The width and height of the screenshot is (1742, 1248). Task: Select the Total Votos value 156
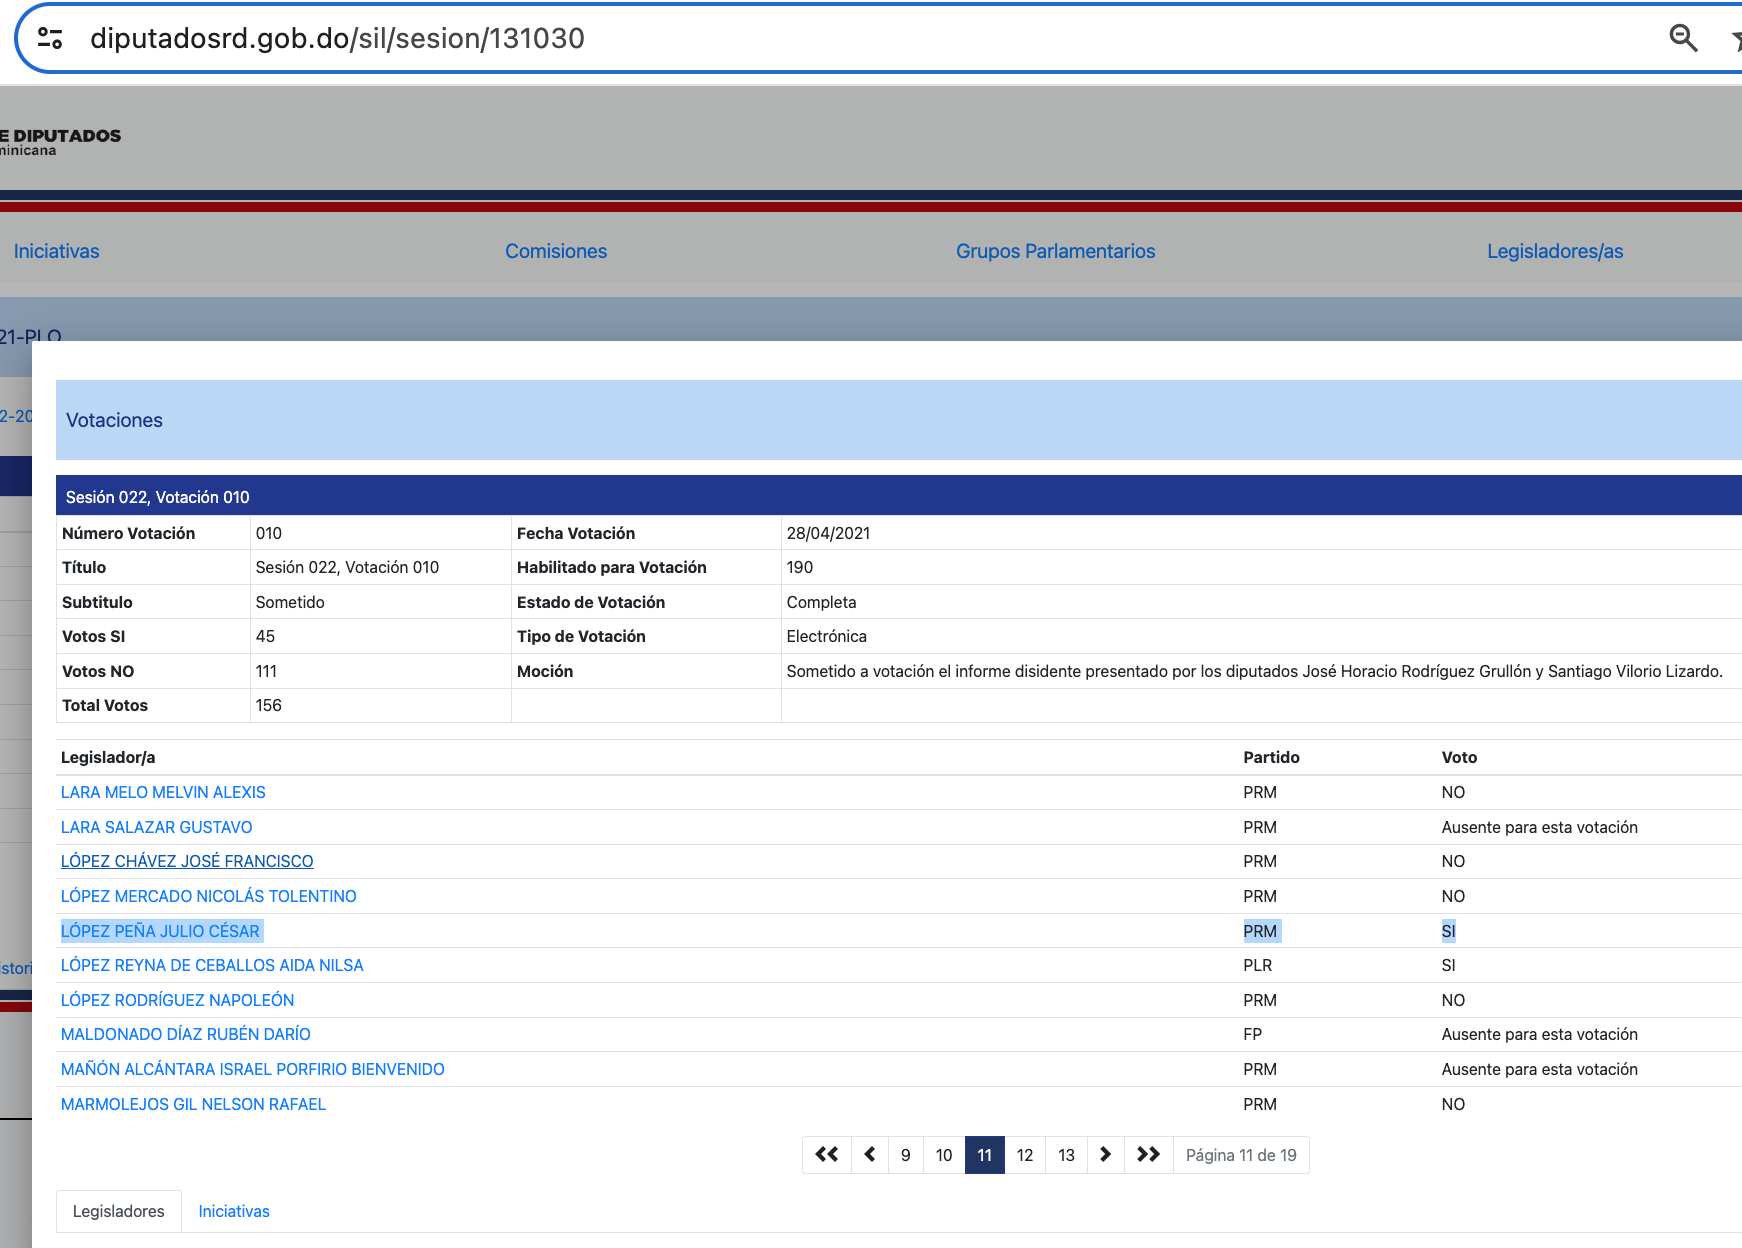click(x=269, y=705)
